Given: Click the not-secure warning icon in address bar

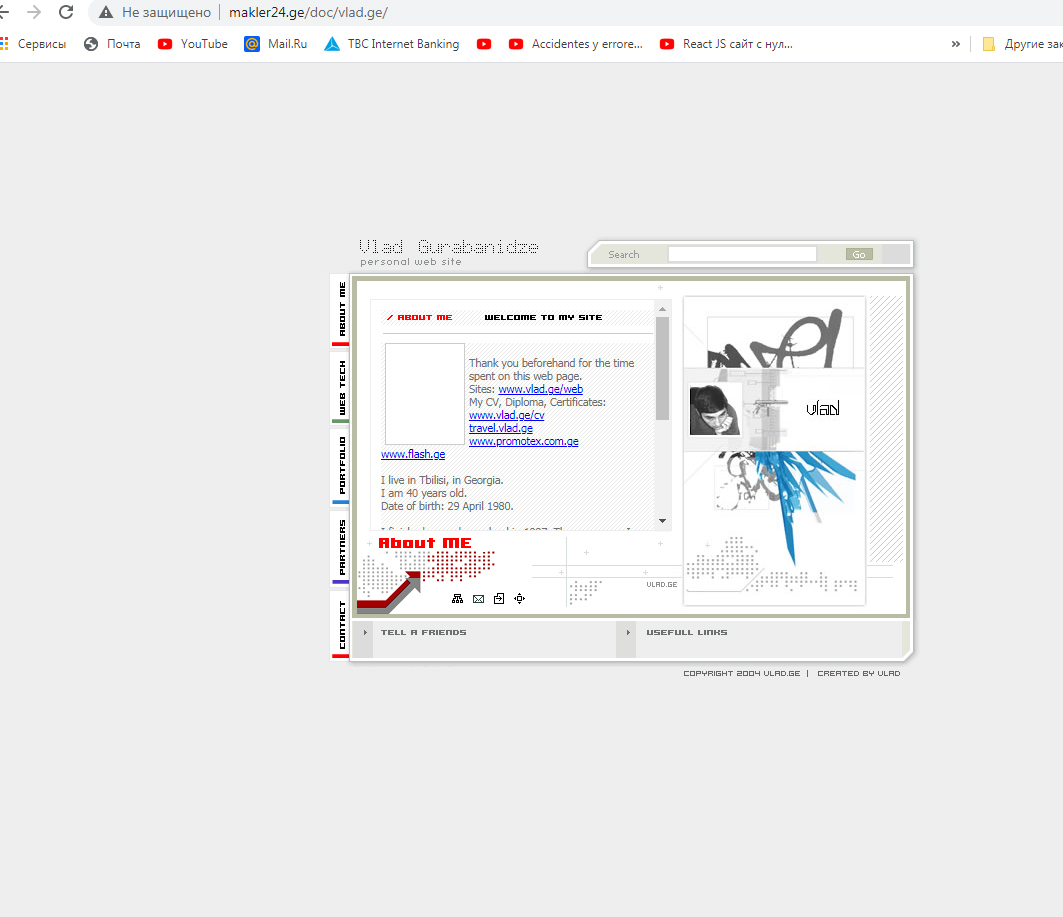Looking at the screenshot, I should point(106,12).
